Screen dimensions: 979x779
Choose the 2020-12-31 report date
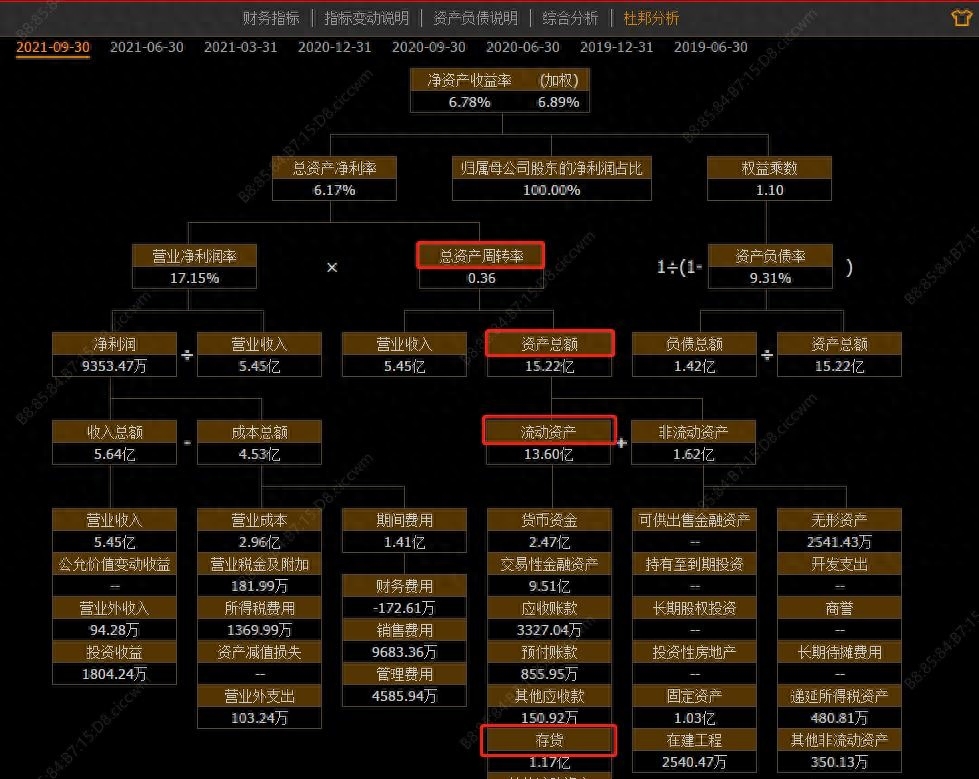point(334,47)
